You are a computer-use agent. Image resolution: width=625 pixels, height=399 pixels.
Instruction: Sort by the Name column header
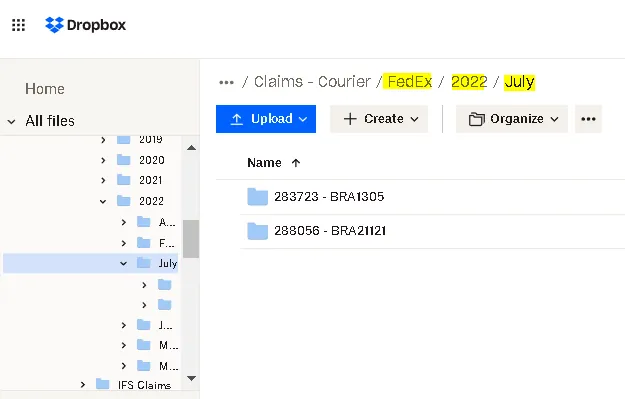pos(264,163)
